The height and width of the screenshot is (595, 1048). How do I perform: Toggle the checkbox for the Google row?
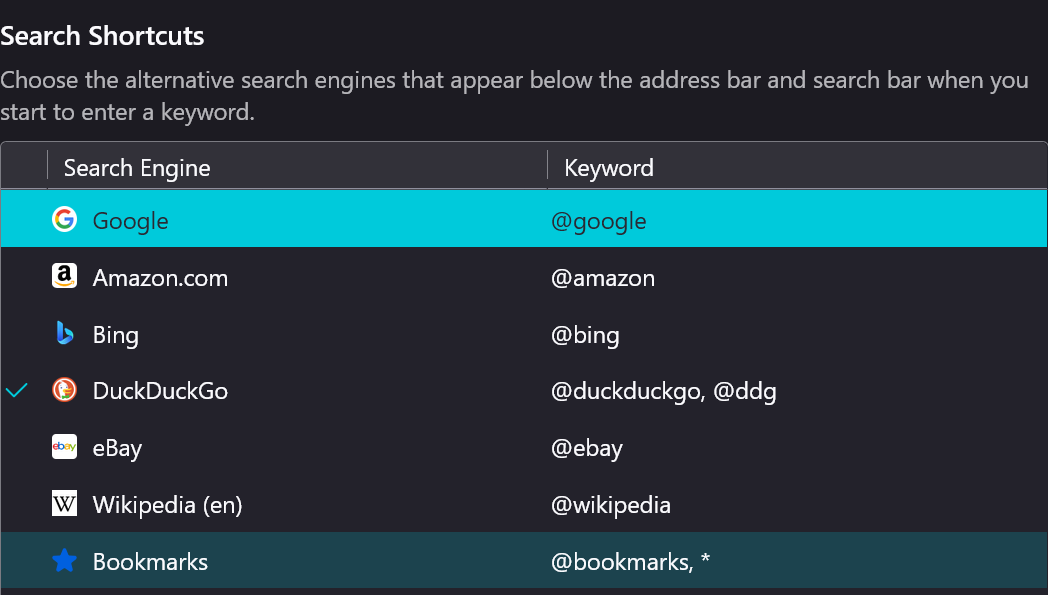click(17, 220)
